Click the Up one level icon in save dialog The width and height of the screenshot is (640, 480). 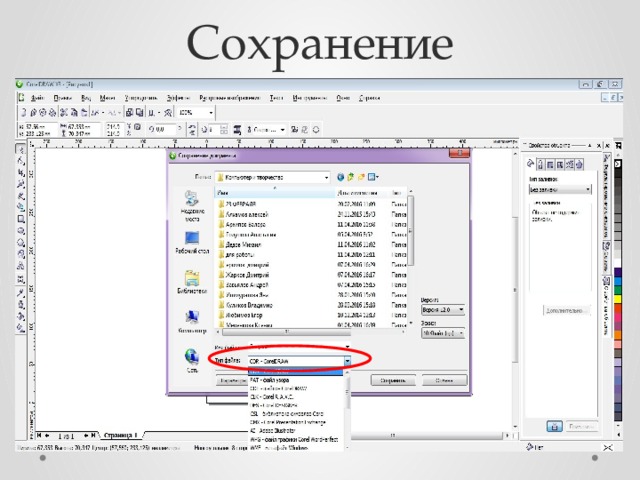pyautogui.click(x=351, y=177)
